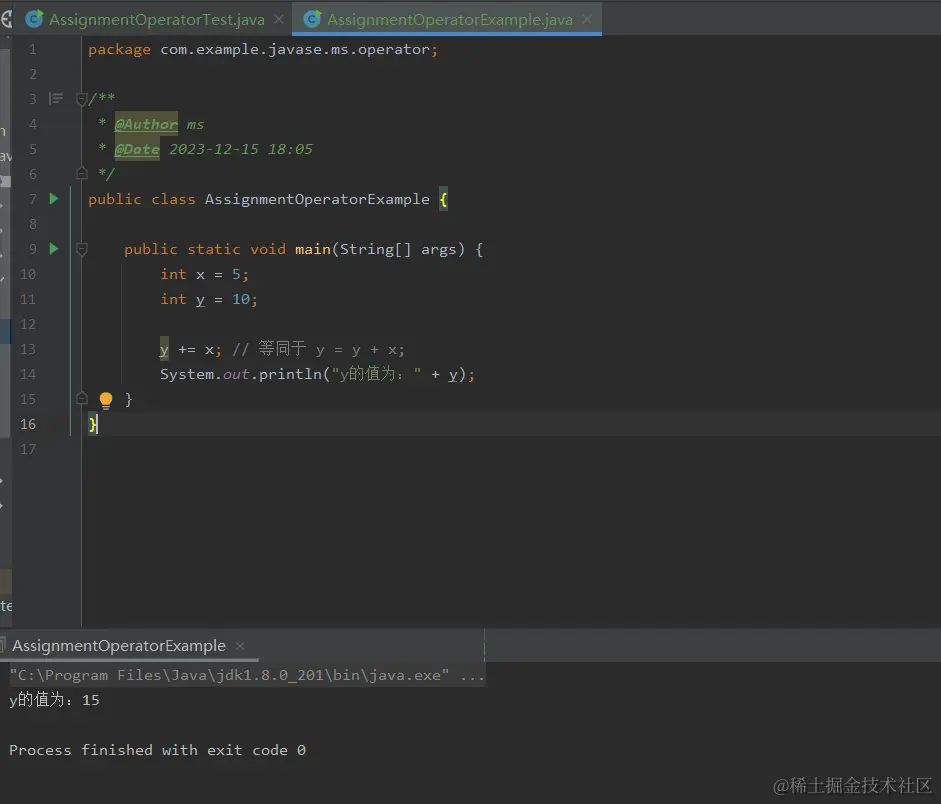Click the main method name

click(313, 249)
